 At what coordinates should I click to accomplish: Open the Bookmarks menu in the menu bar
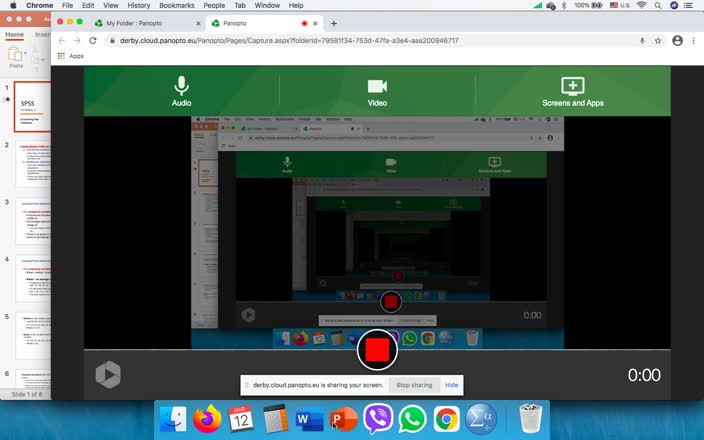(177, 6)
